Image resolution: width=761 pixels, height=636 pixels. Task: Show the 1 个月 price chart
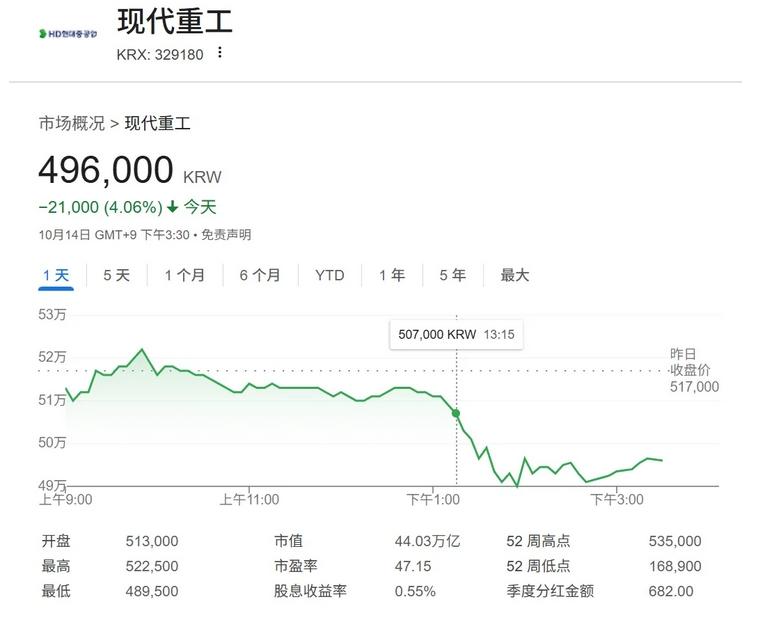[x=185, y=275]
